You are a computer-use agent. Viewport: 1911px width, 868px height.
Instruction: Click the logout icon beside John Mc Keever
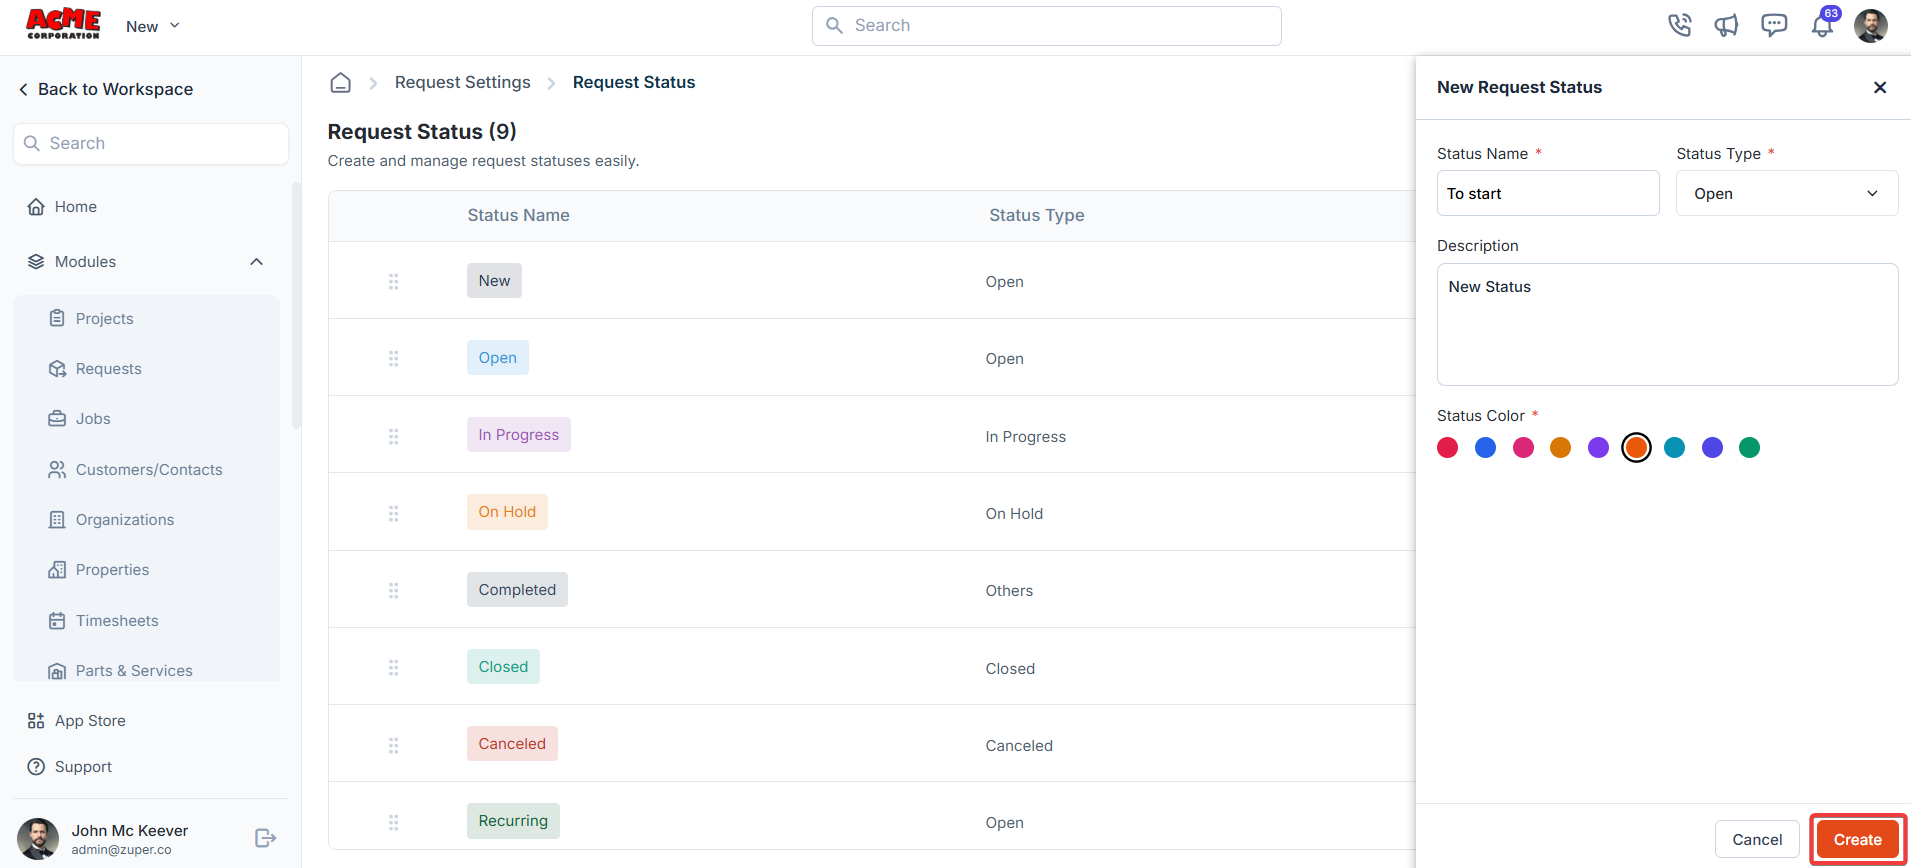coord(265,838)
